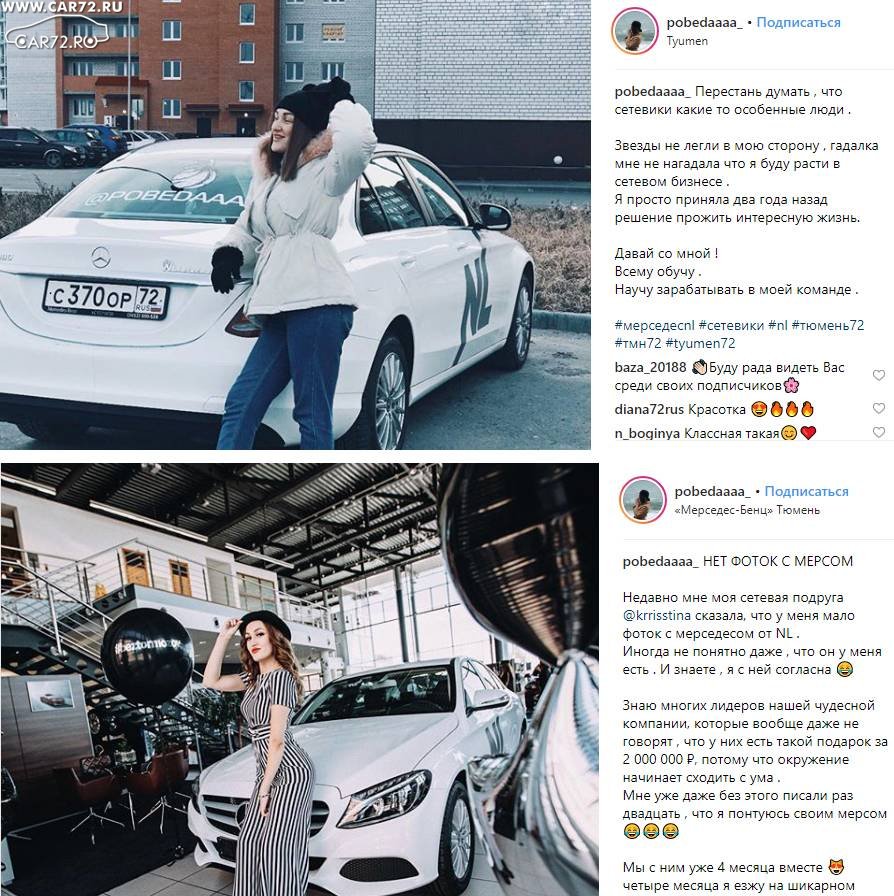
Task: Click the CAR72.RU watermark logo
Action: (x=57, y=30)
